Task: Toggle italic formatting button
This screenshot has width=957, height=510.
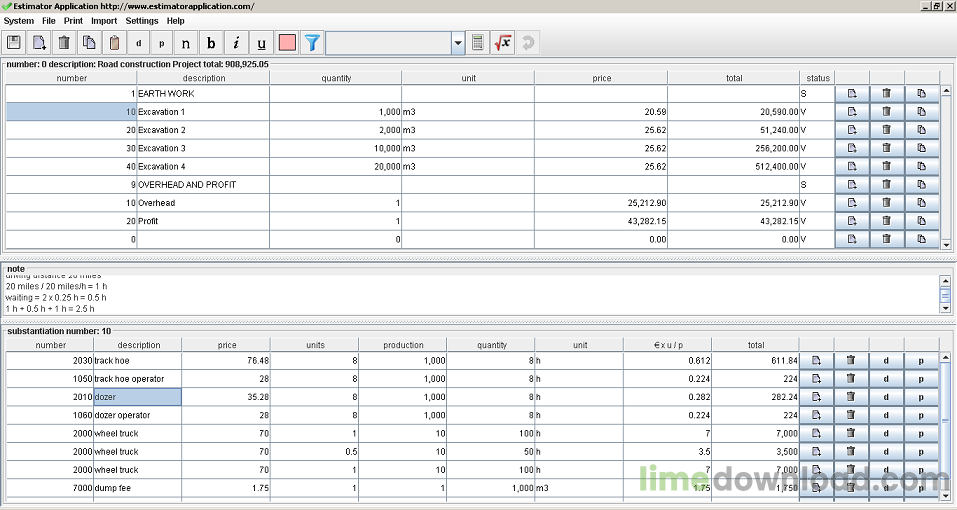Action: (236, 43)
